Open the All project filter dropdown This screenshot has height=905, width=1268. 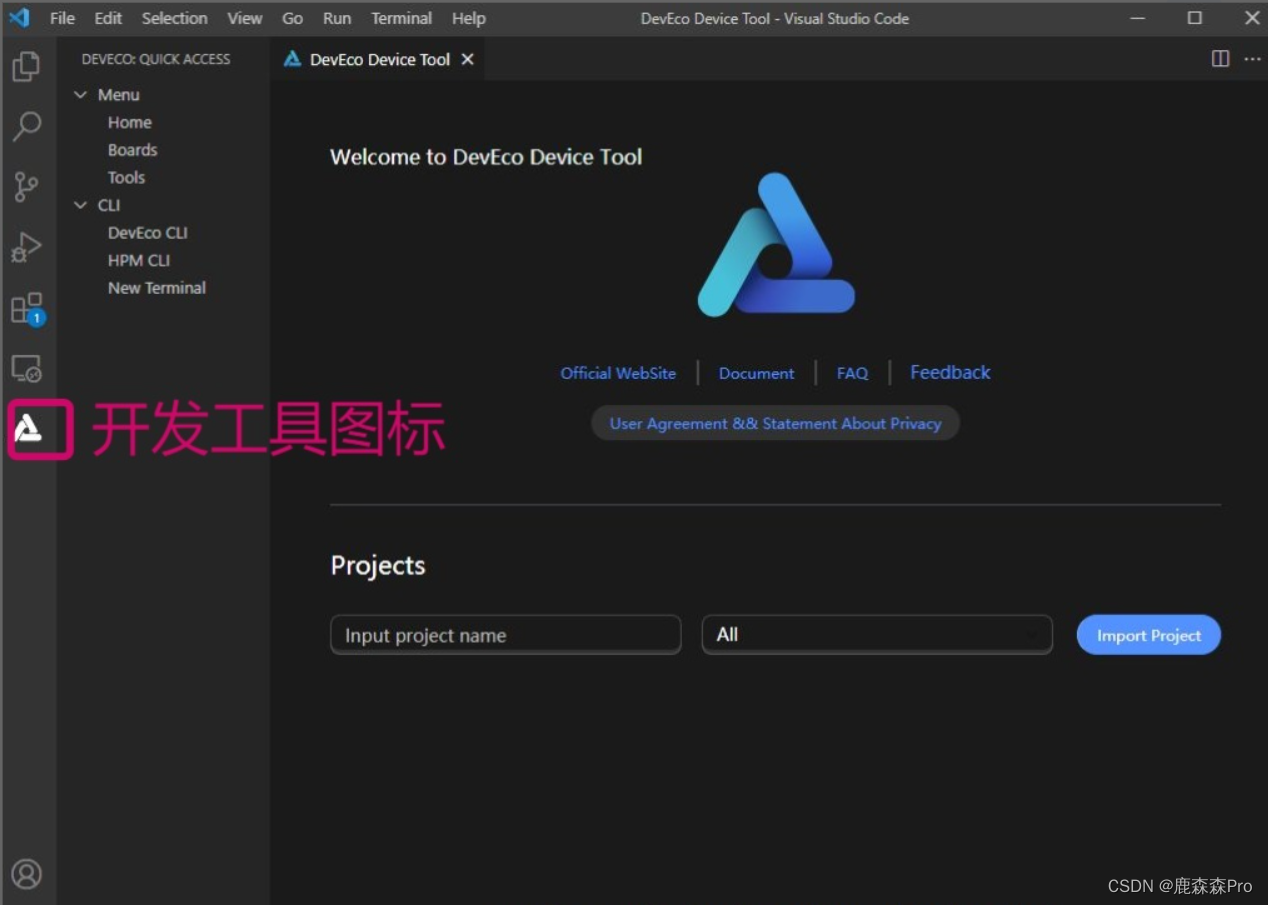(877, 635)
